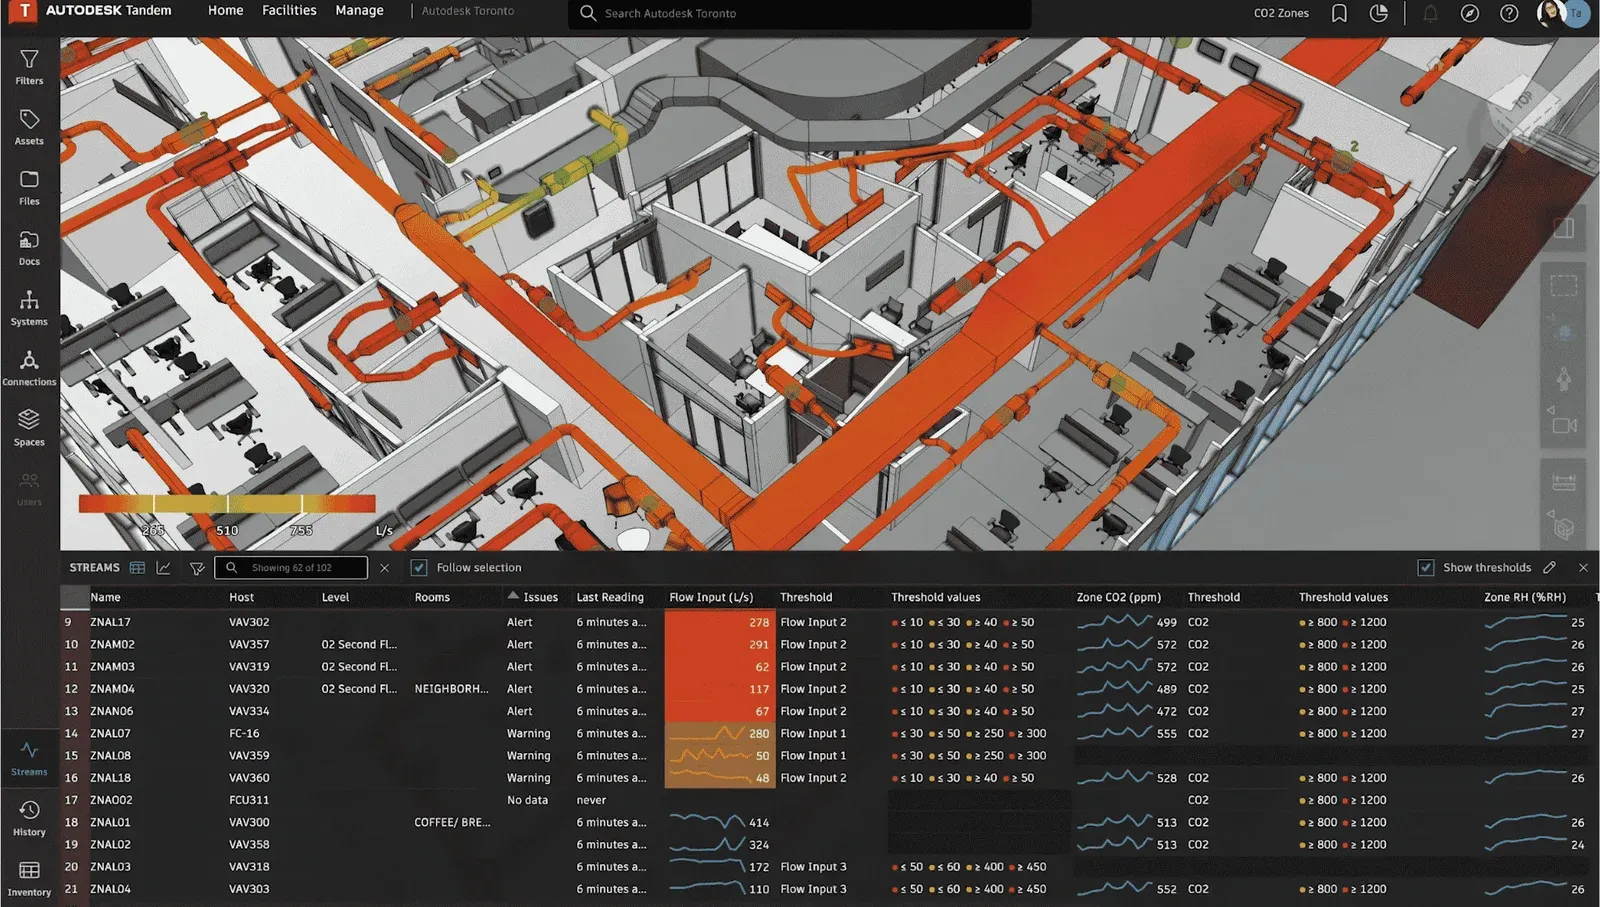1600x907 pixels.
Task: Clear the streams search with X
Action: pos(384,568)
